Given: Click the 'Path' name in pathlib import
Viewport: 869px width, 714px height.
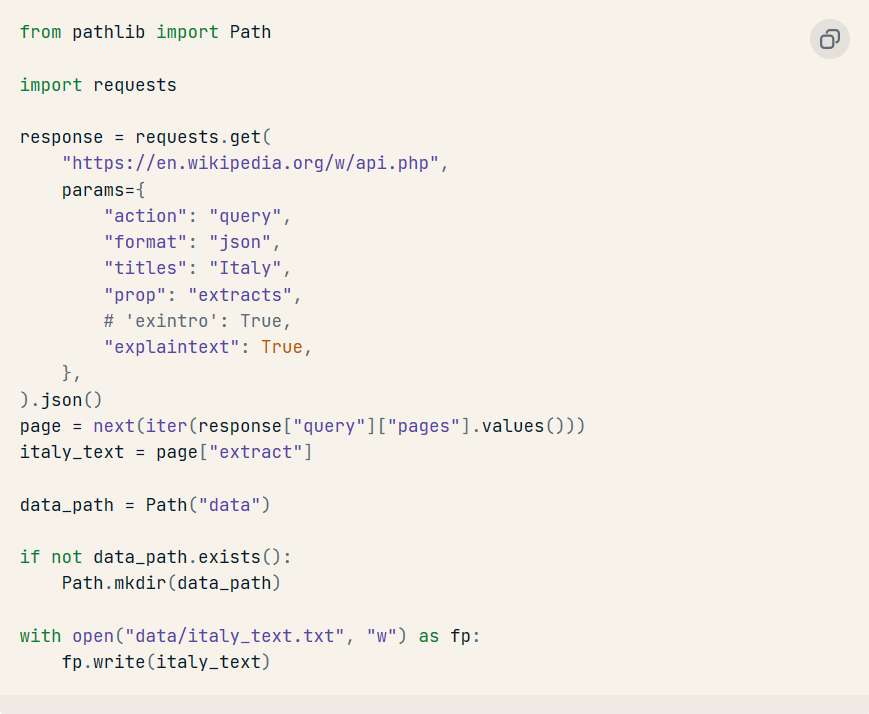Looking at the screenshot, I should 251,32.
